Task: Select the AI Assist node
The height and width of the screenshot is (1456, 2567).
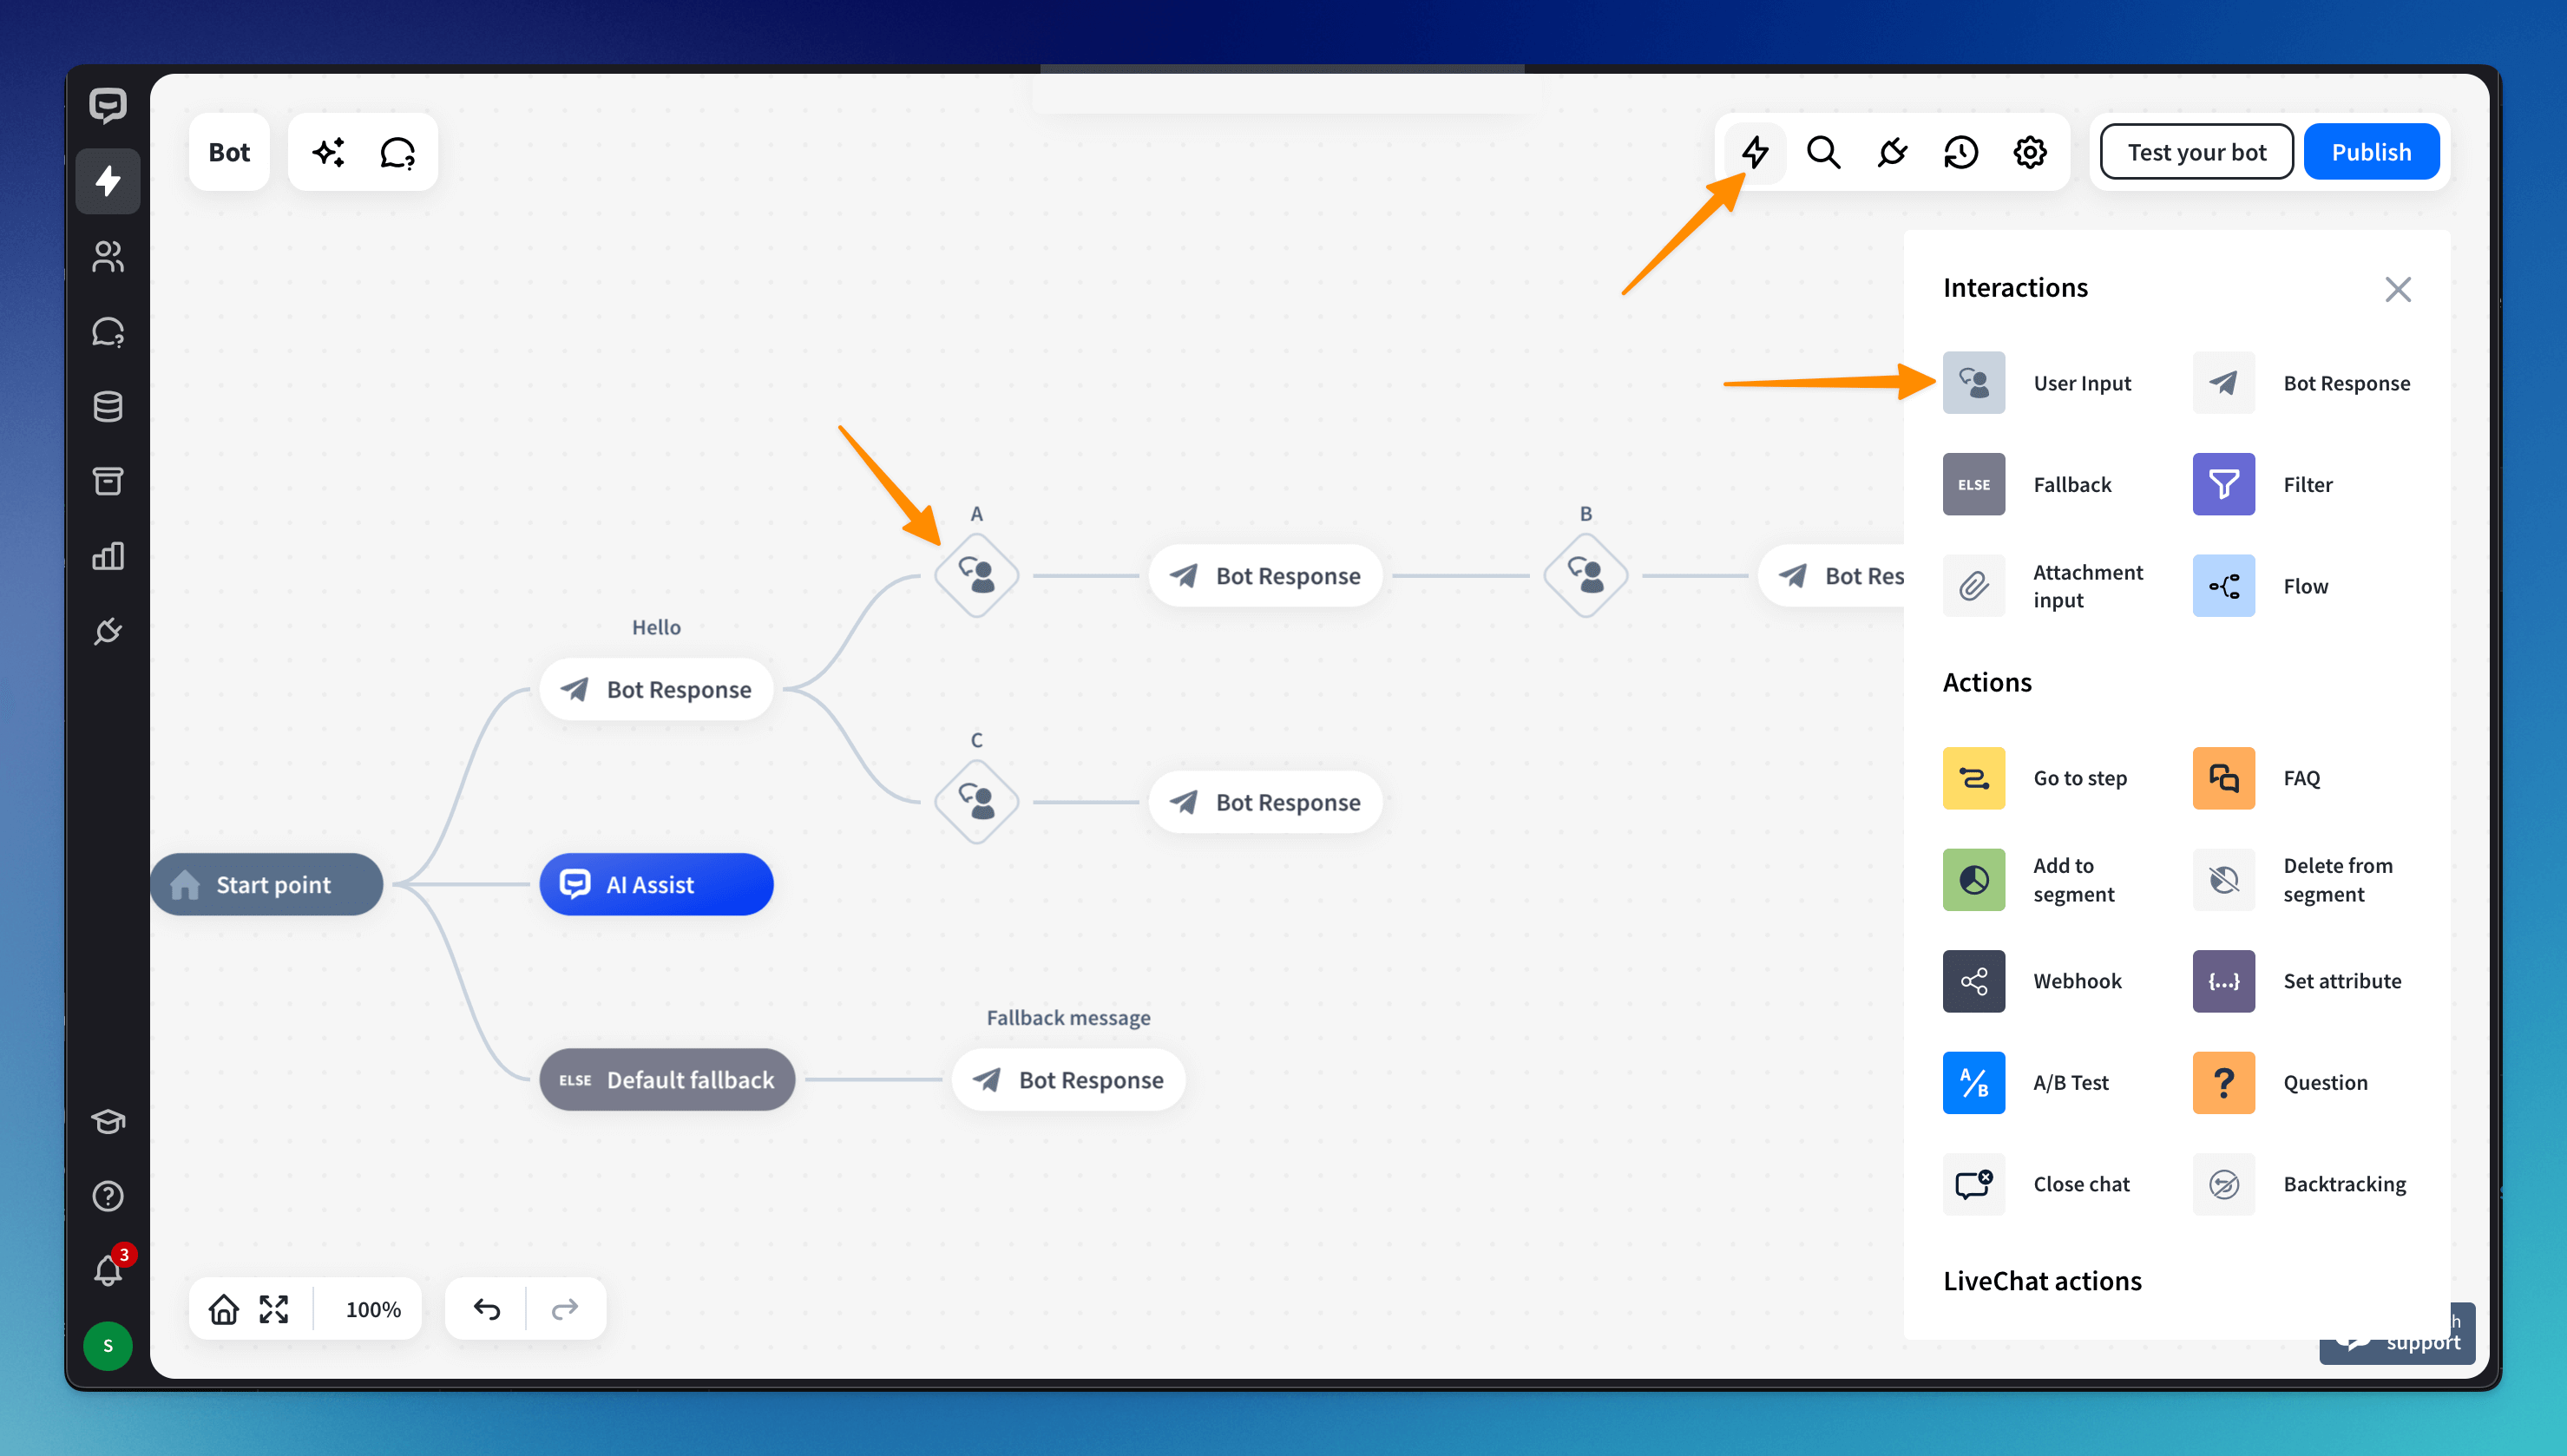Action: click(x=656, y=884)
